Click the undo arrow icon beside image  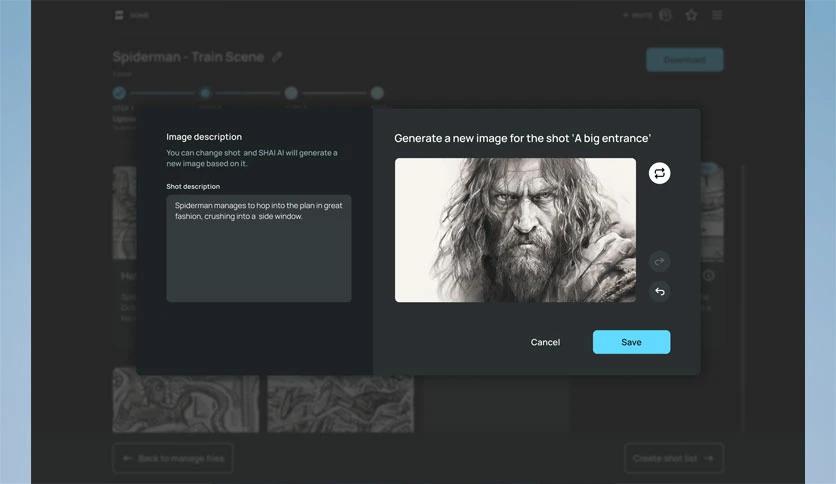click(660, 292)
